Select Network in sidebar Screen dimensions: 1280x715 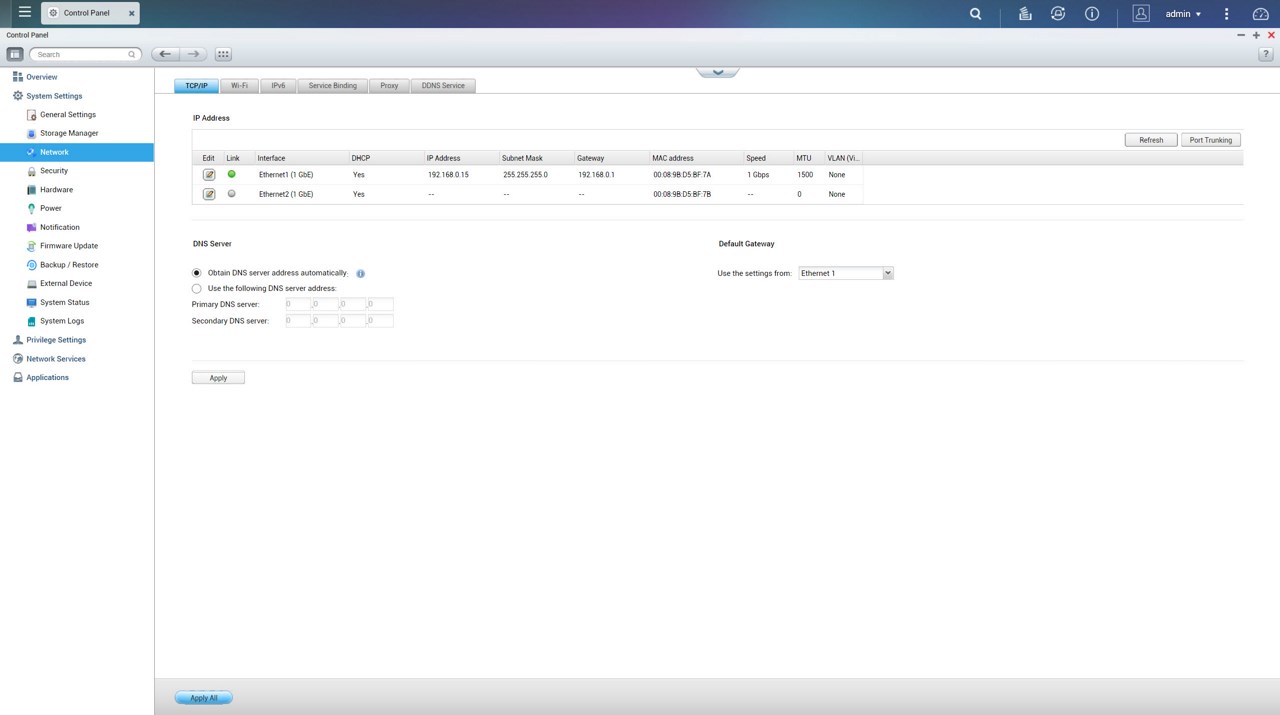coord(77,152)
